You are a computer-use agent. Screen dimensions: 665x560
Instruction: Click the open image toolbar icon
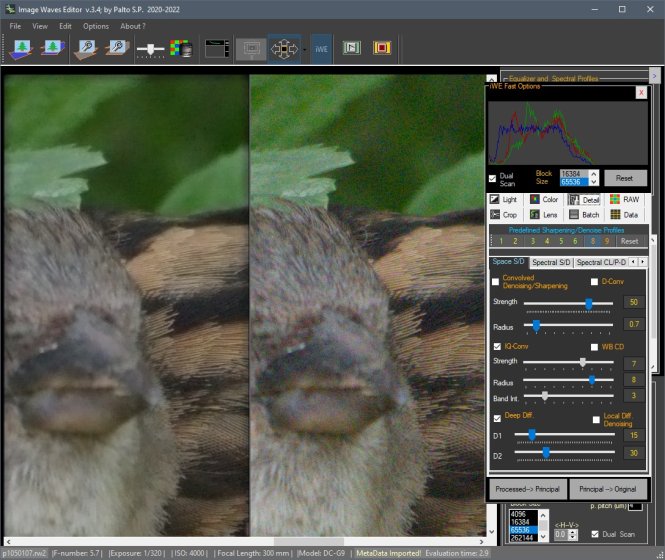21,49
